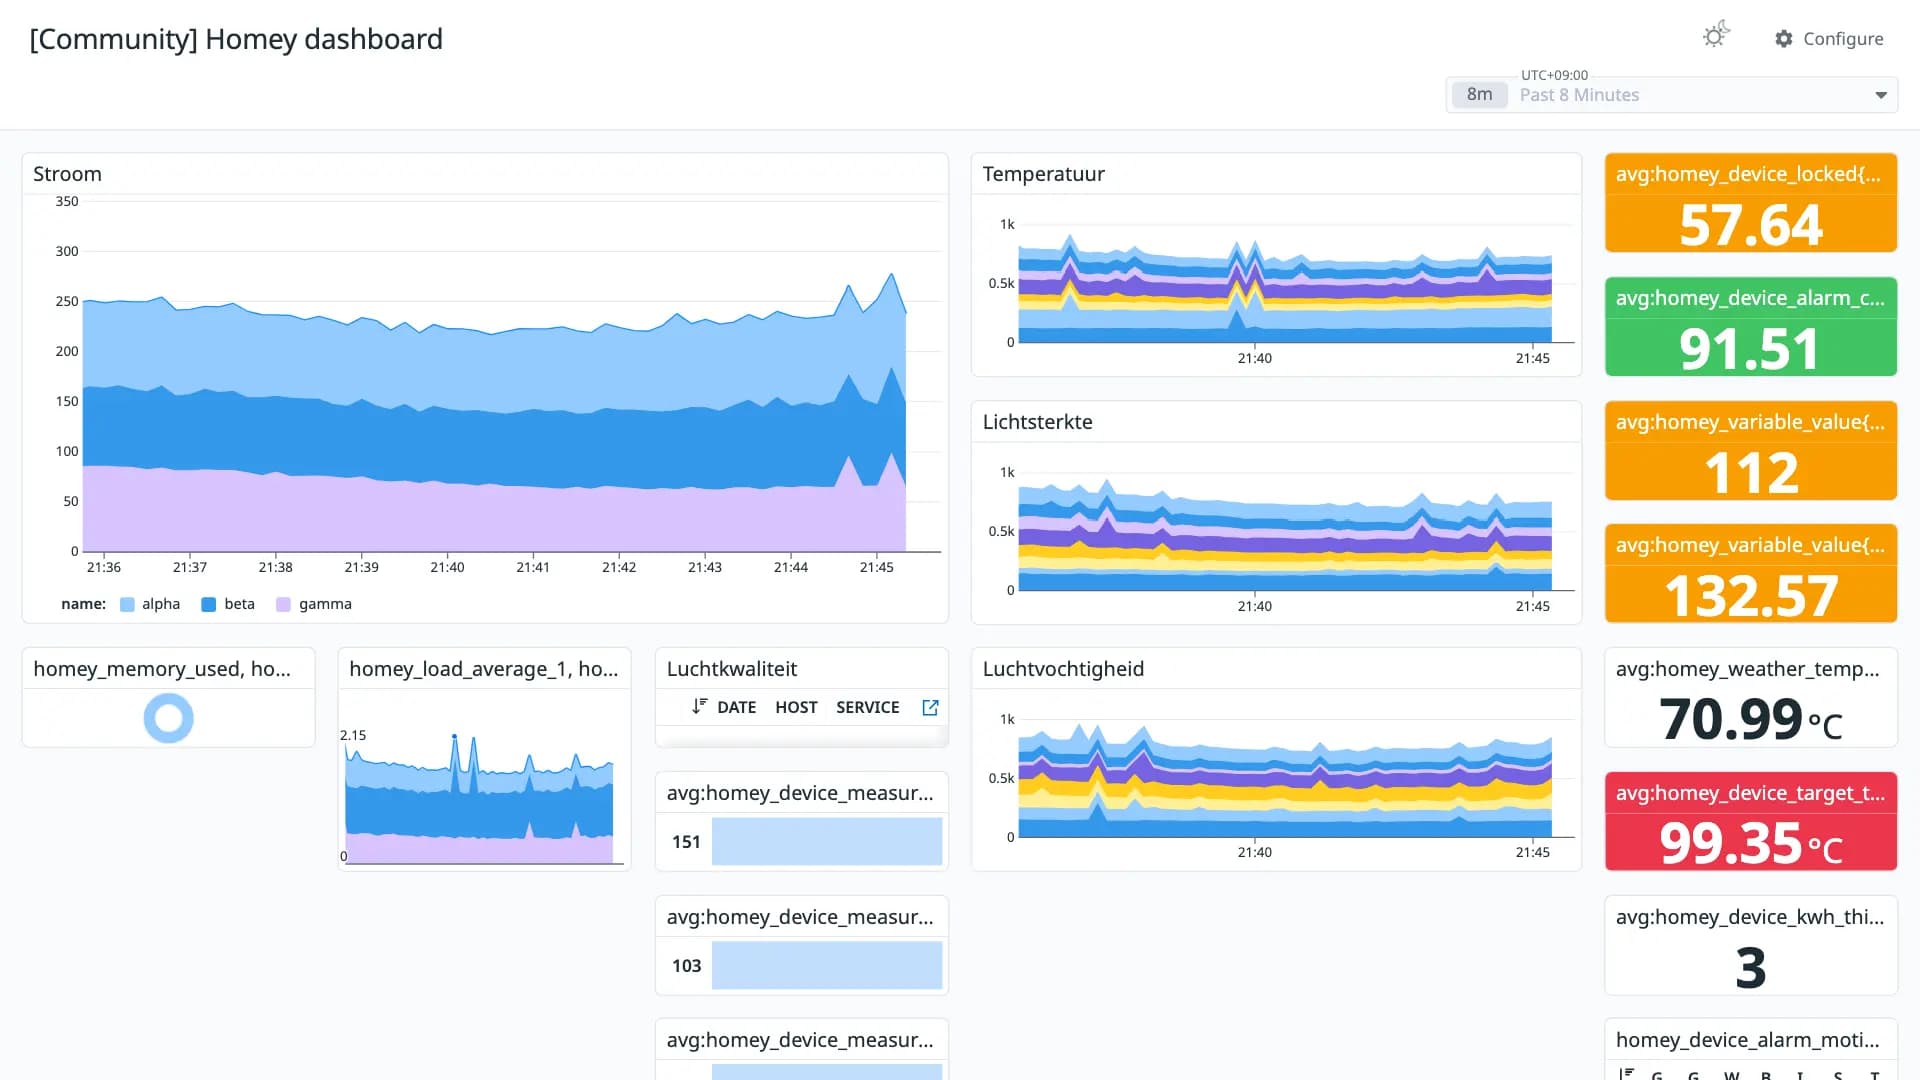Click the memory used loading spinner widget
This screenshot has width=1920, height=1080.
tap(168, 718)
